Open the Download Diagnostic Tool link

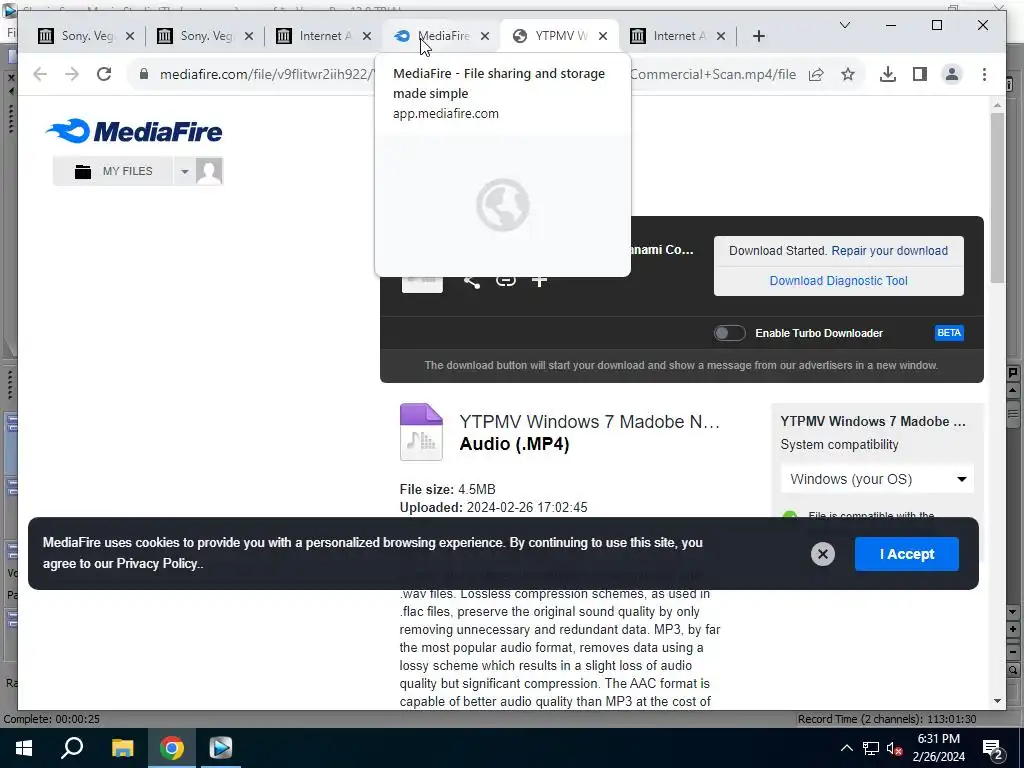839,281
